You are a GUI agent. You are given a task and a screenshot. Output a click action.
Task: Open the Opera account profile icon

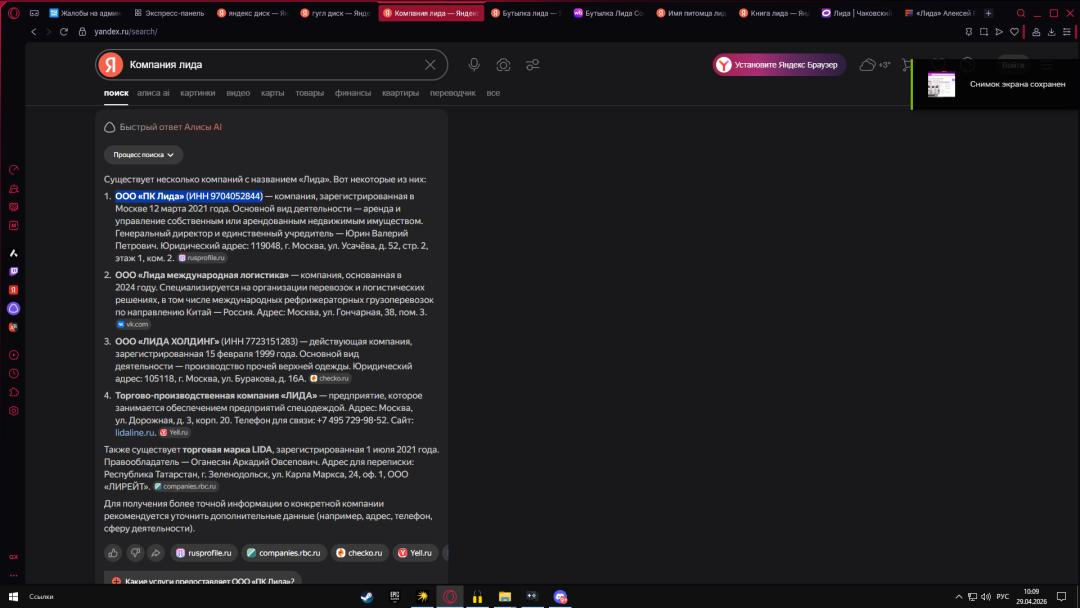pyautogui.click(x=1036, y=32)
